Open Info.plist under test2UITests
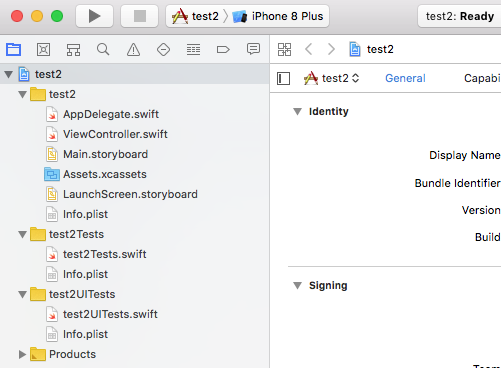 (135, 334)
